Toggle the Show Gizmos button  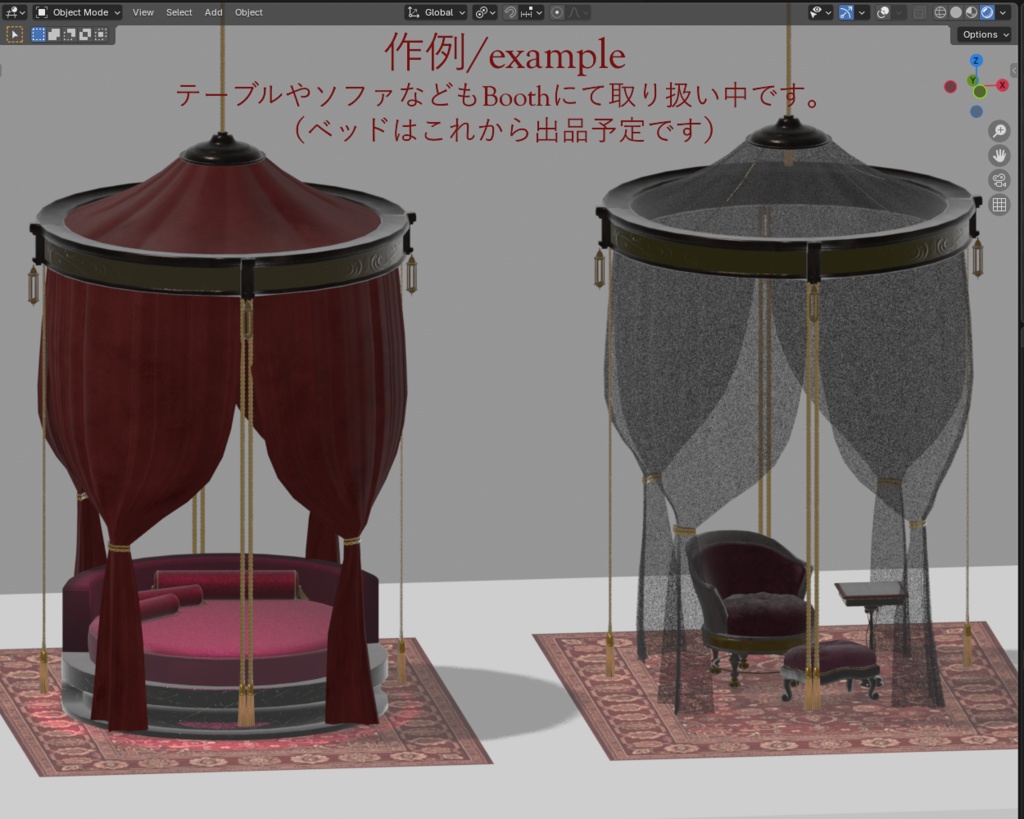[x=846, y=12]
